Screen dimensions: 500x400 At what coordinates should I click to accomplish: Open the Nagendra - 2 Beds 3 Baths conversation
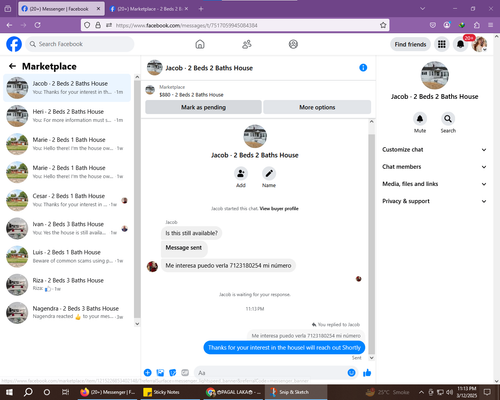point(67,313)
